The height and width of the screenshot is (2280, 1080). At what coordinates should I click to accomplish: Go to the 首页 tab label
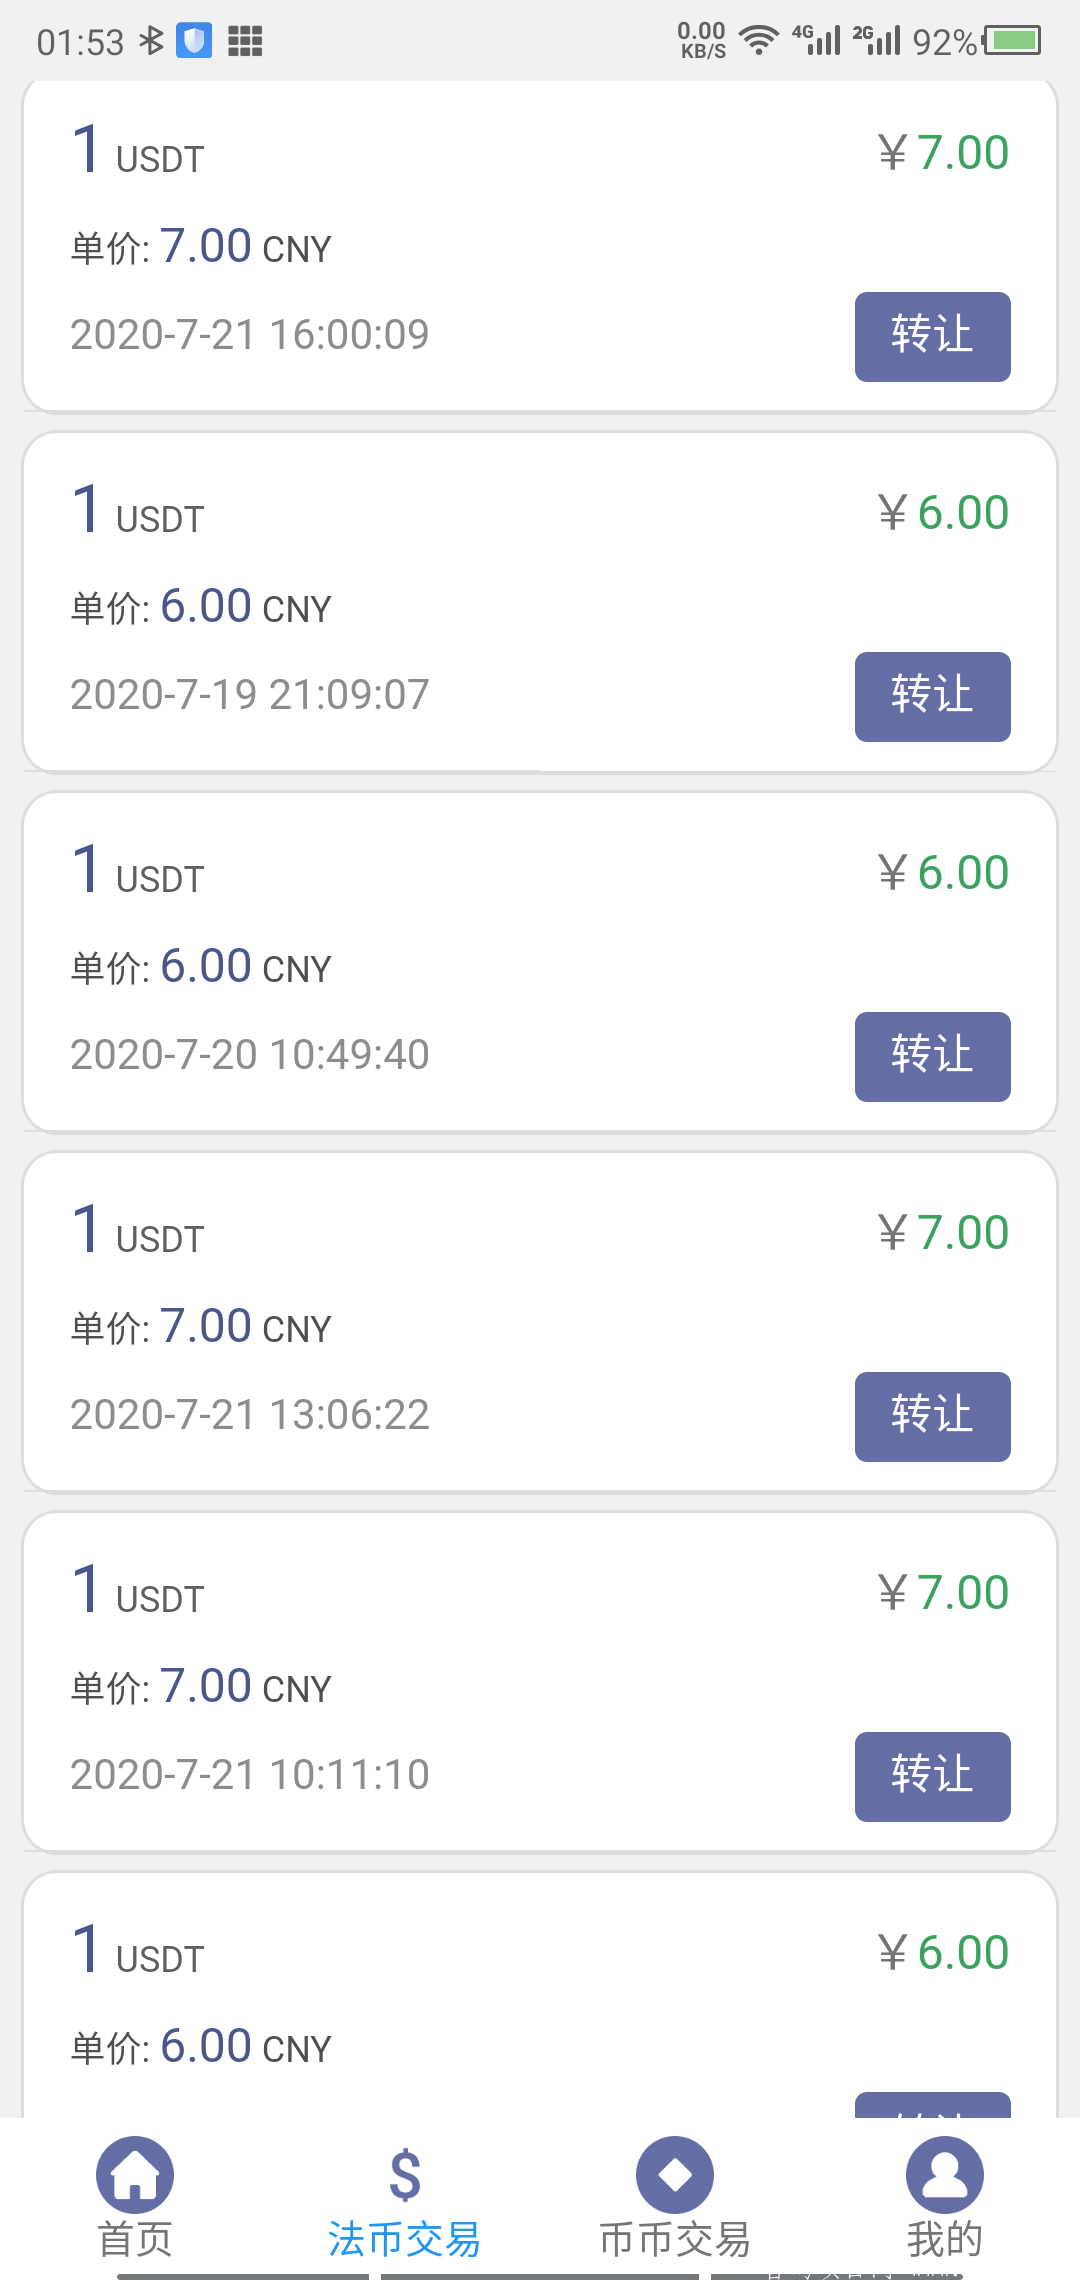click(x=135, y=2240)
